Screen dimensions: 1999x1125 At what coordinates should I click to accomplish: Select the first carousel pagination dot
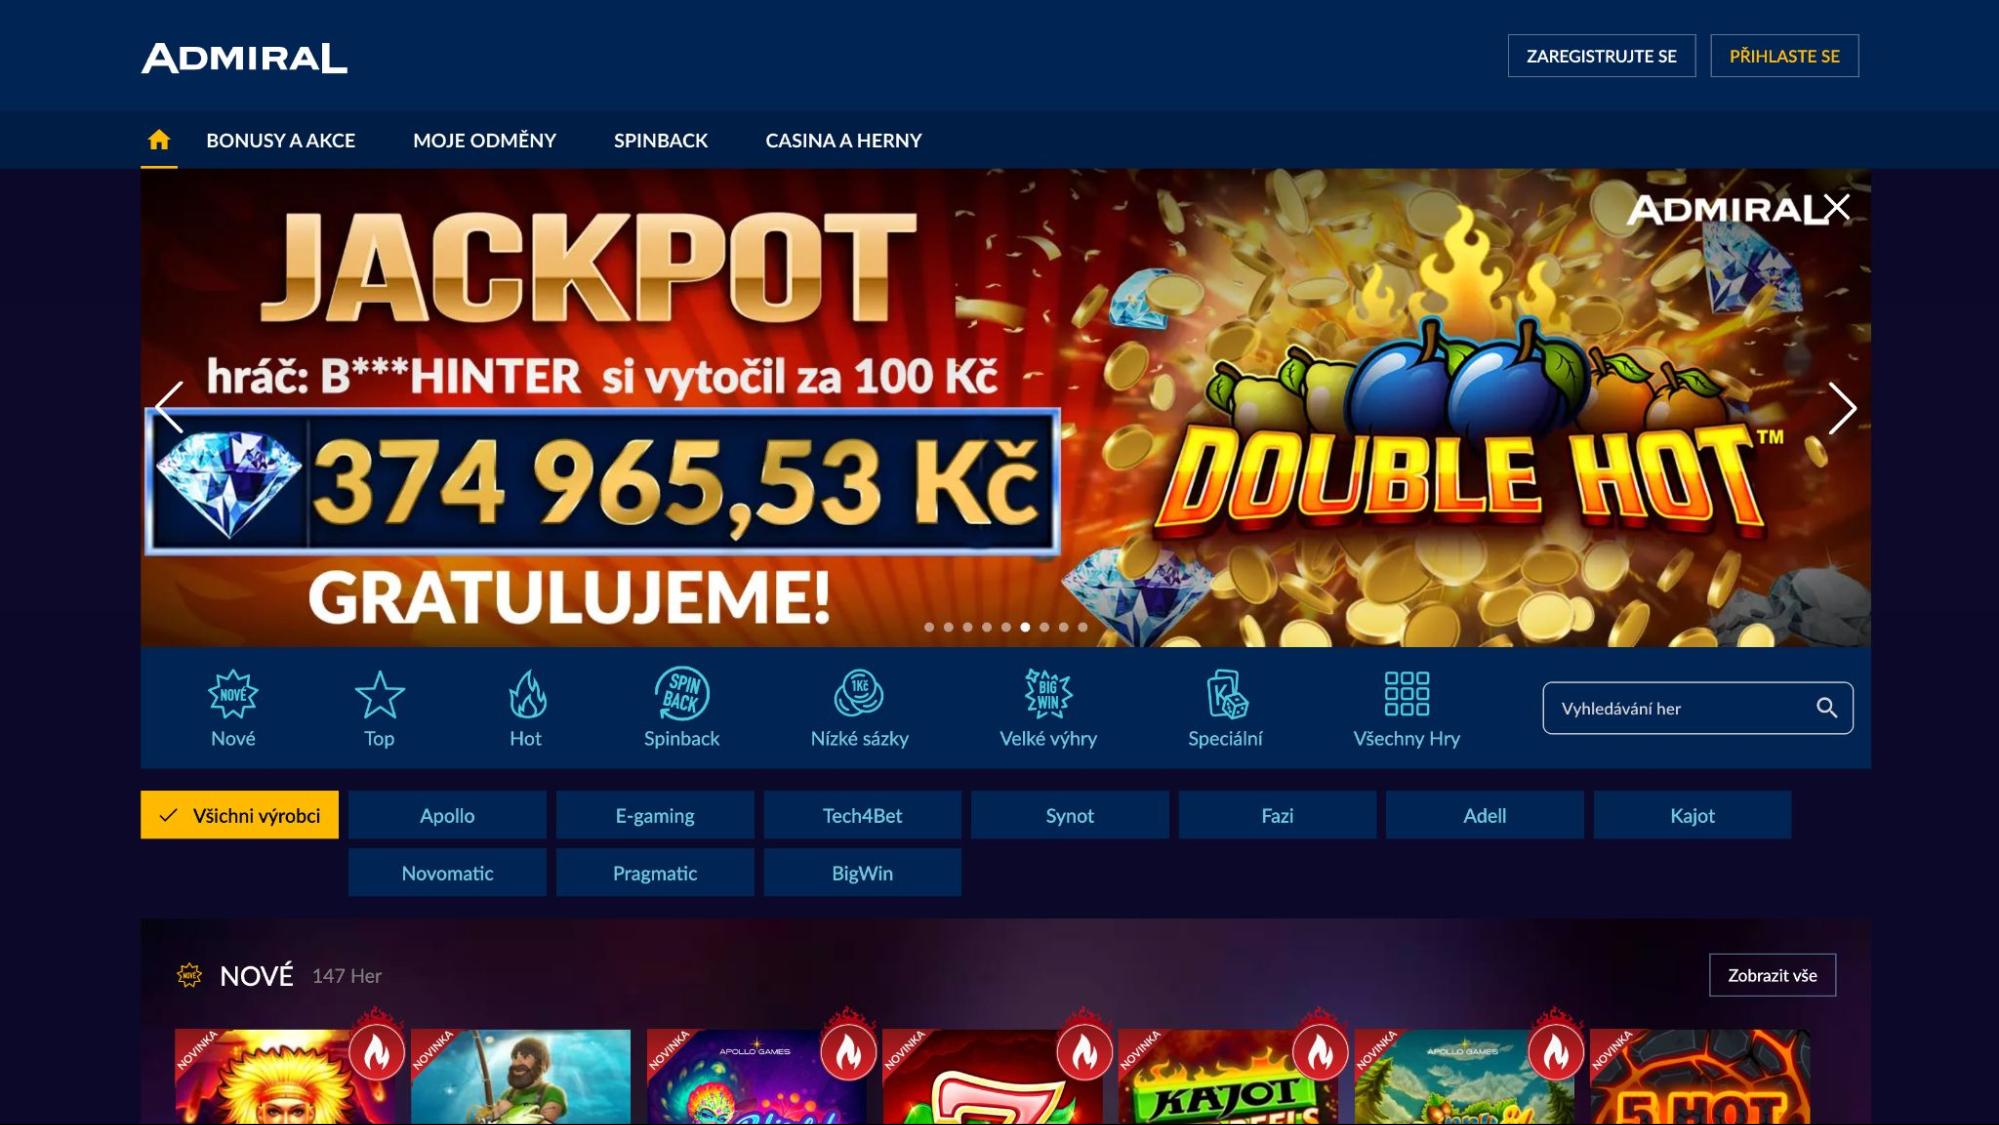pyautogui.click(x=929, y=627)
